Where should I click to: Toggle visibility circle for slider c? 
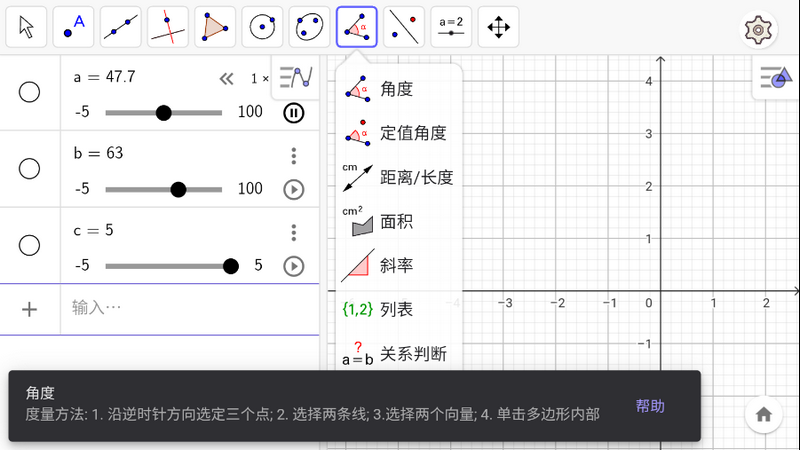[x=30, y=244]
